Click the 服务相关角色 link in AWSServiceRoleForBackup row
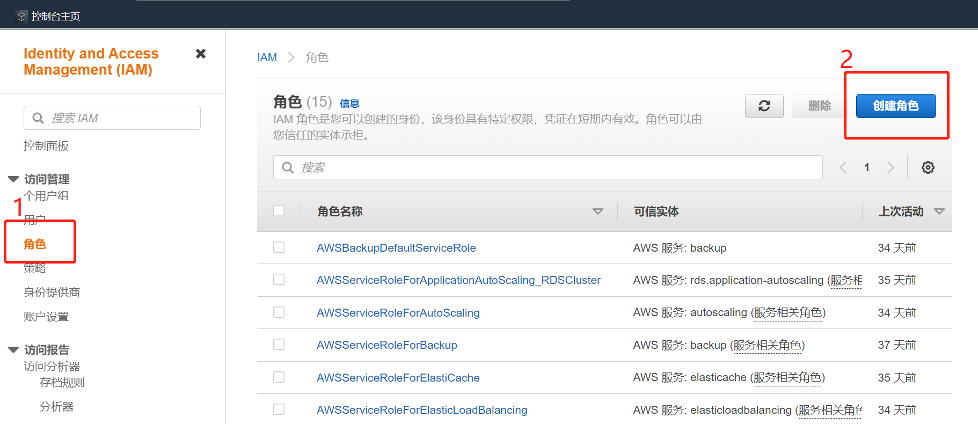Image resolution: width=978 pixels, height=424 pixels. [768, 345]
